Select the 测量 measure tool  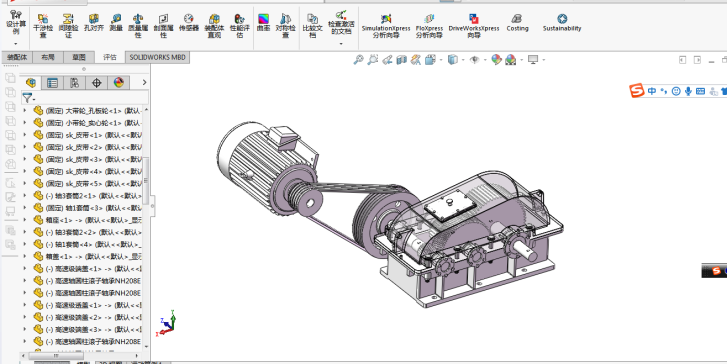pyautogui.click(x=116, y=22)
